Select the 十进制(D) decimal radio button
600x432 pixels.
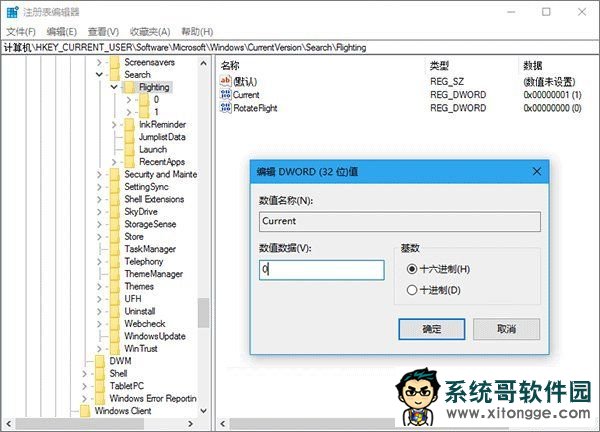(x=412, y=290)
